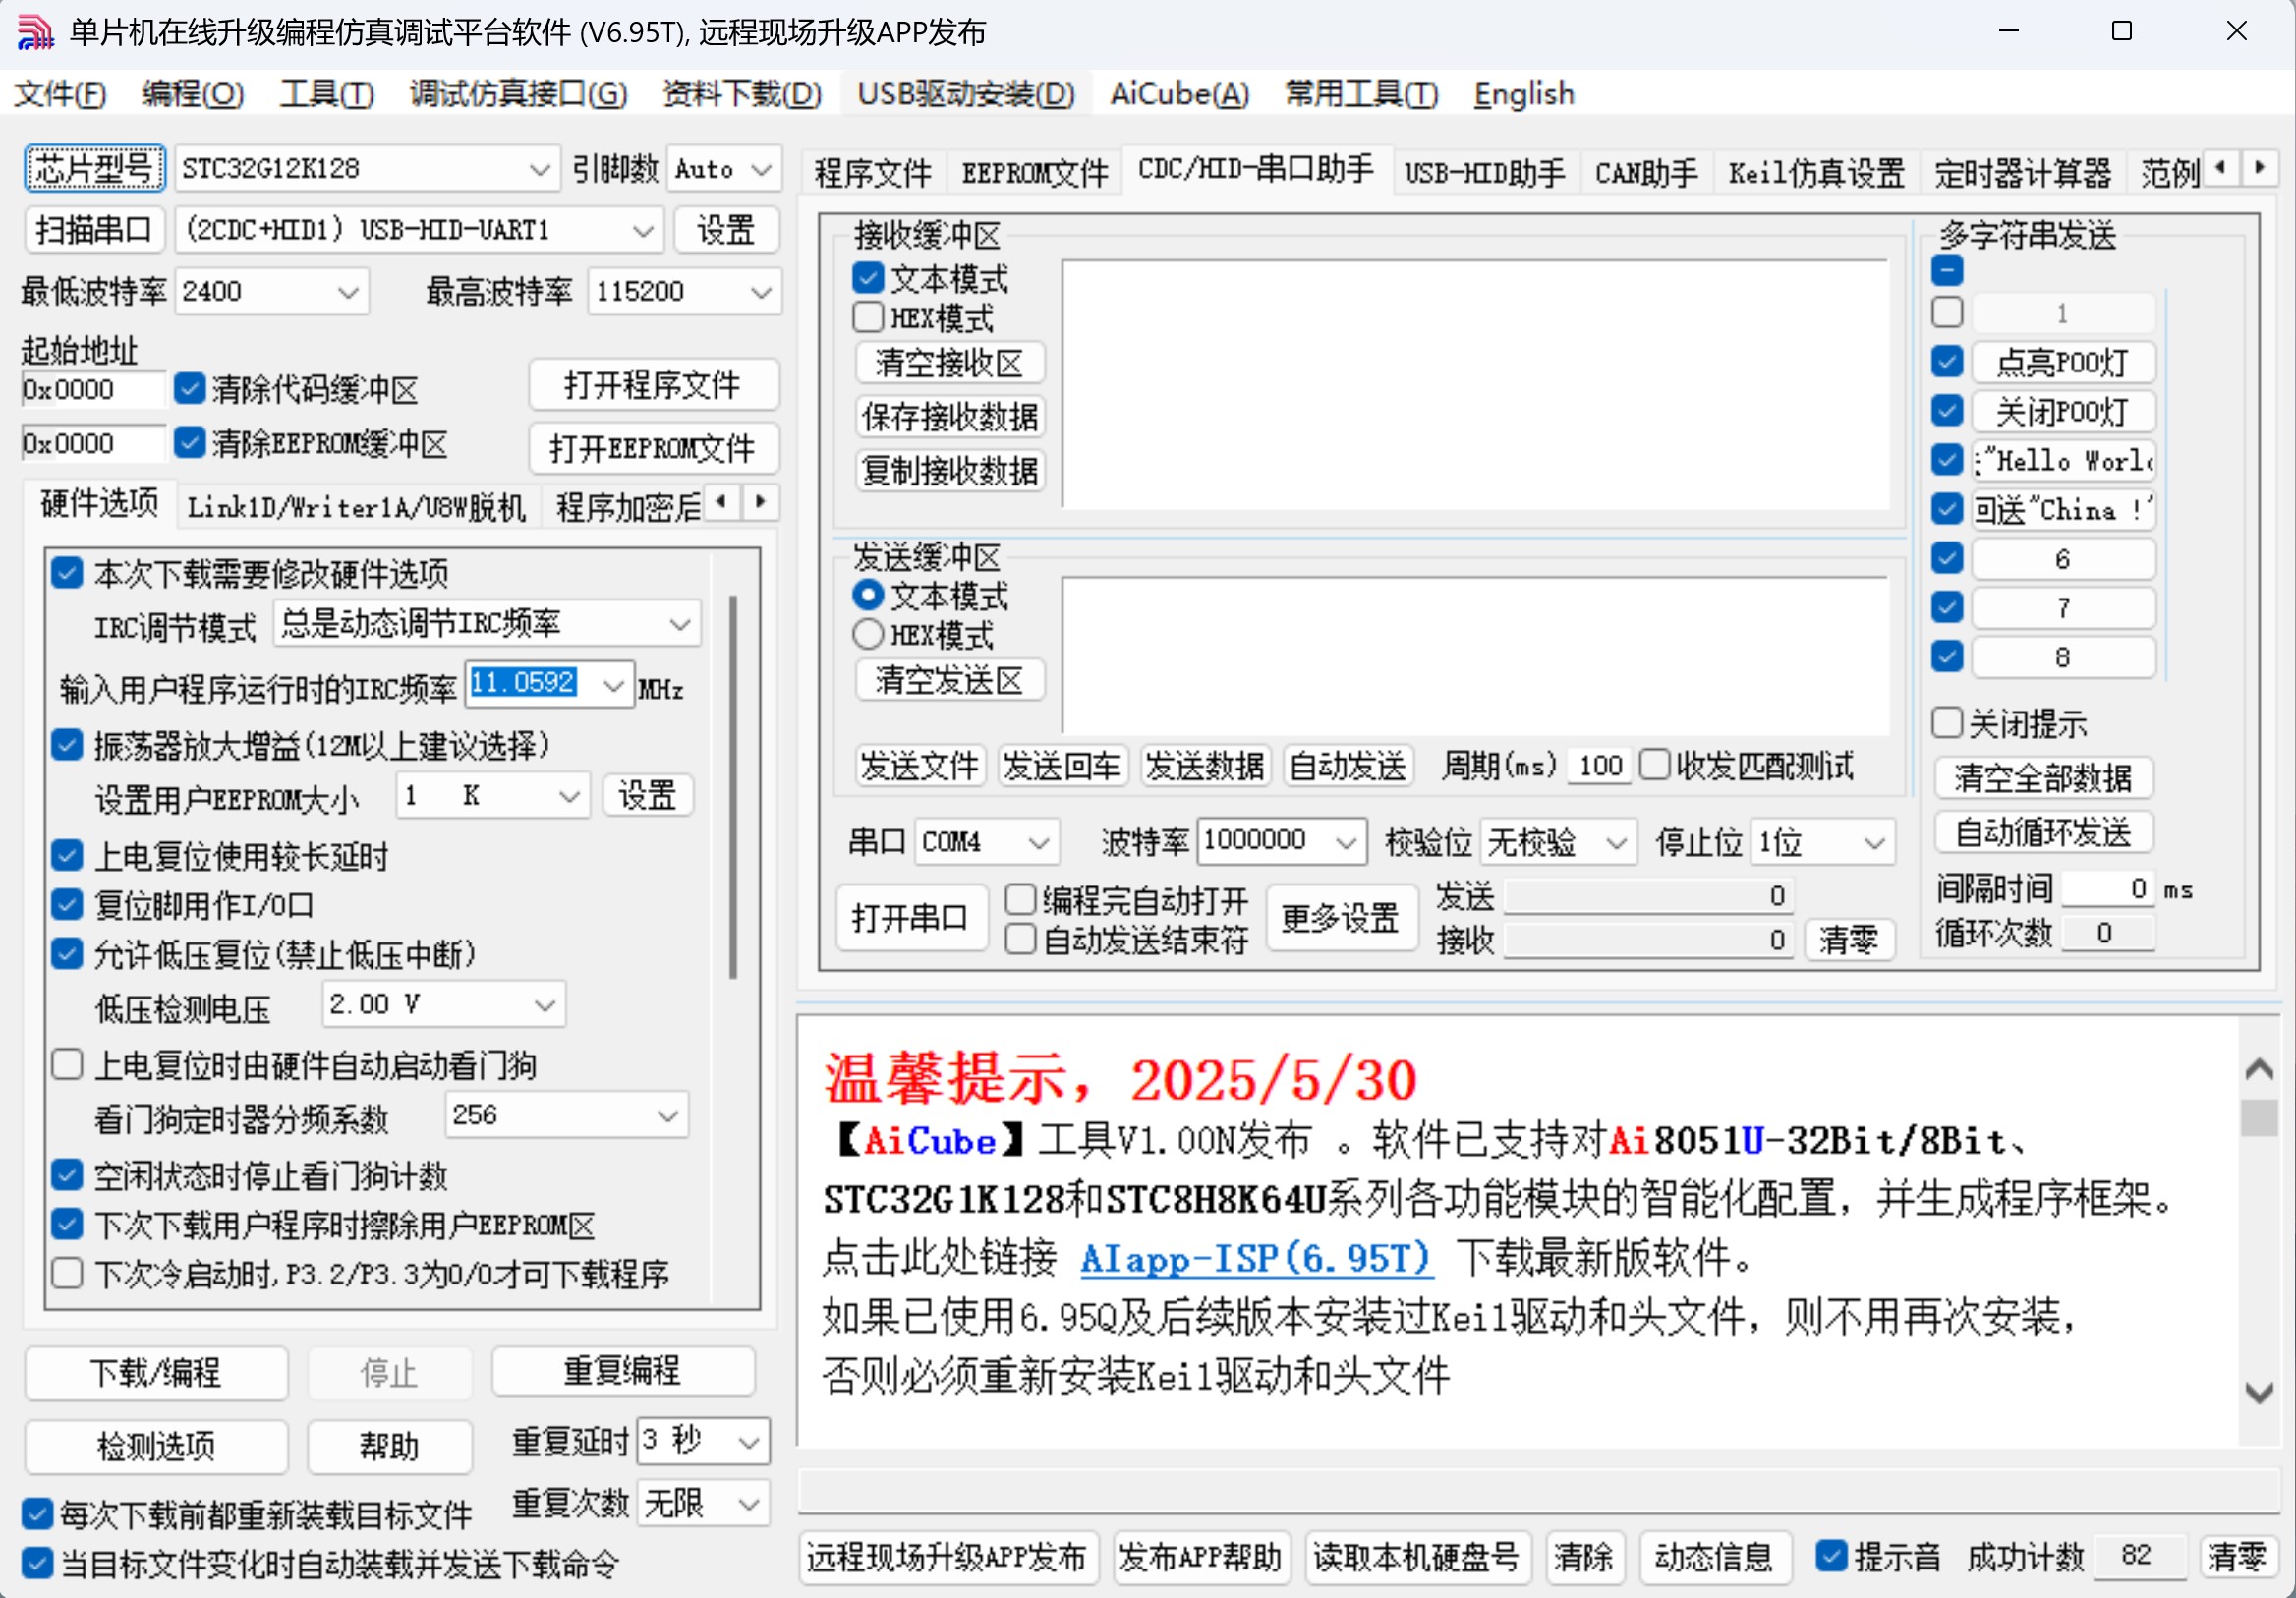The height and width of the screenshot is (1598, 2296).
Task: Switch to the EEPROM文件 tab
Action: coord(1034,173)
